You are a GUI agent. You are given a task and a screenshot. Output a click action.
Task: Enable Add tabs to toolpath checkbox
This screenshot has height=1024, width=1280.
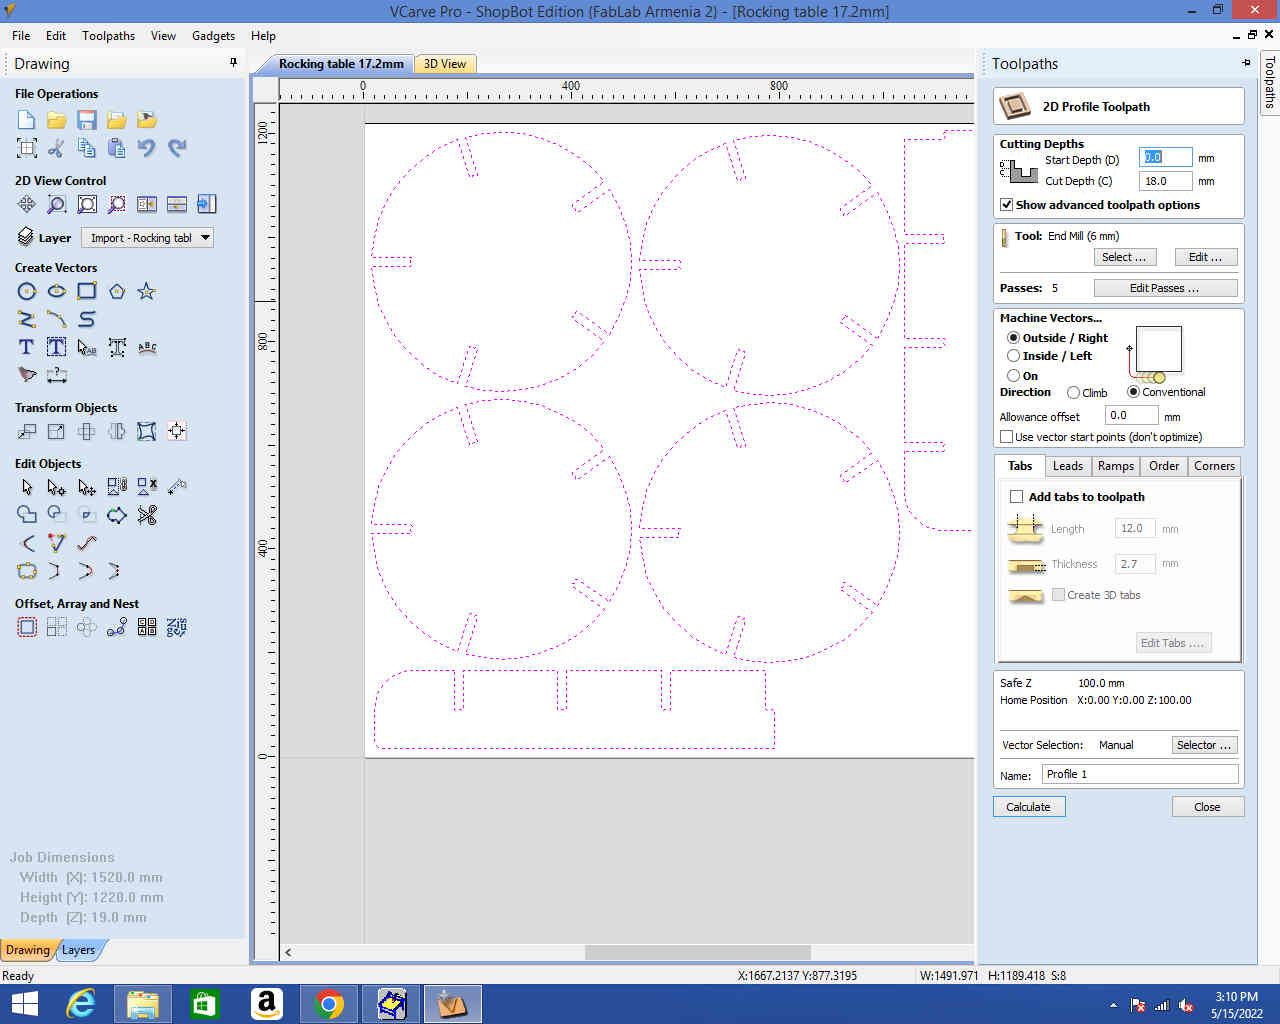coord(1016,497)
